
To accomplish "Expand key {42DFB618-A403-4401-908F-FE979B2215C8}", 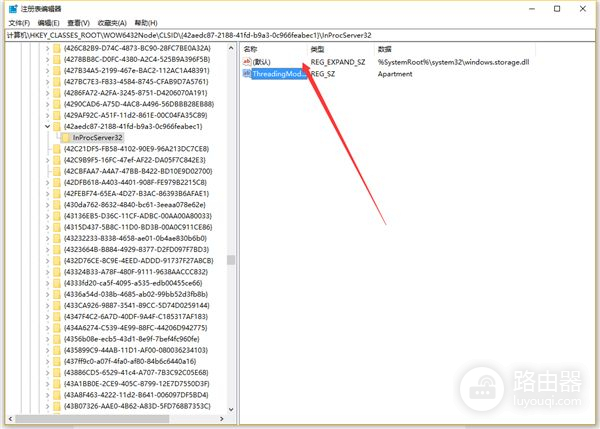I will click(47, 183).
